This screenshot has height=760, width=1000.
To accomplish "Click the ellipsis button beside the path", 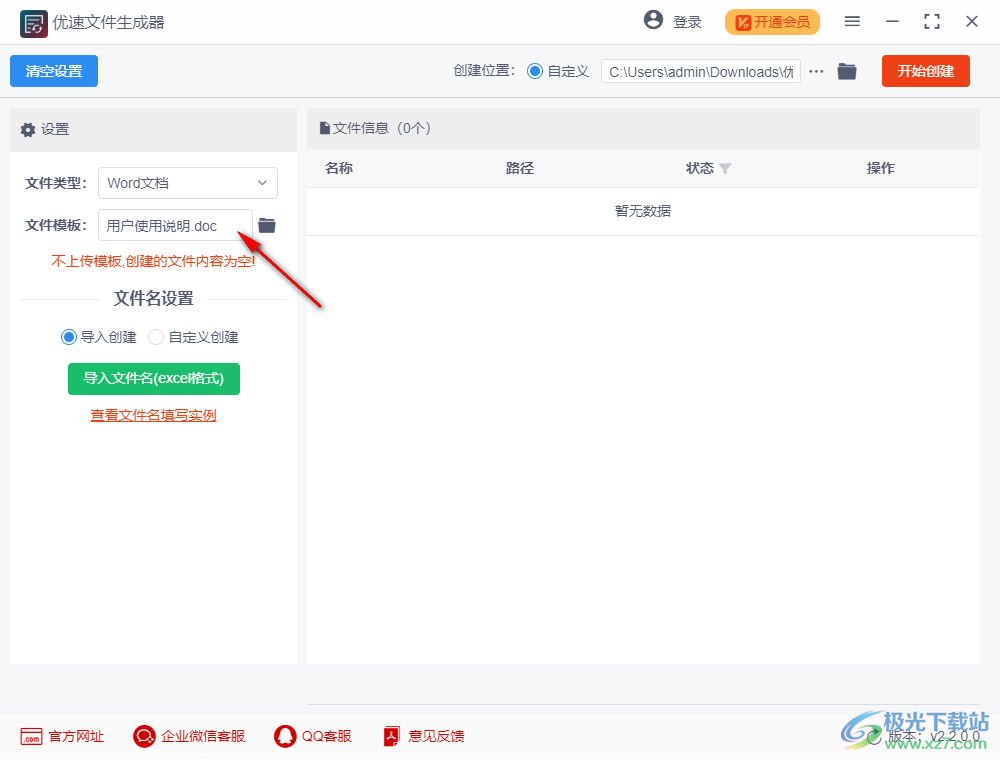I will pos(816,71).
